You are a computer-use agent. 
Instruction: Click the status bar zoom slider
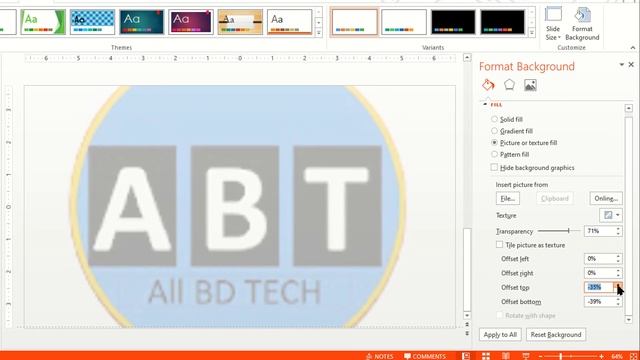(571, 356)
